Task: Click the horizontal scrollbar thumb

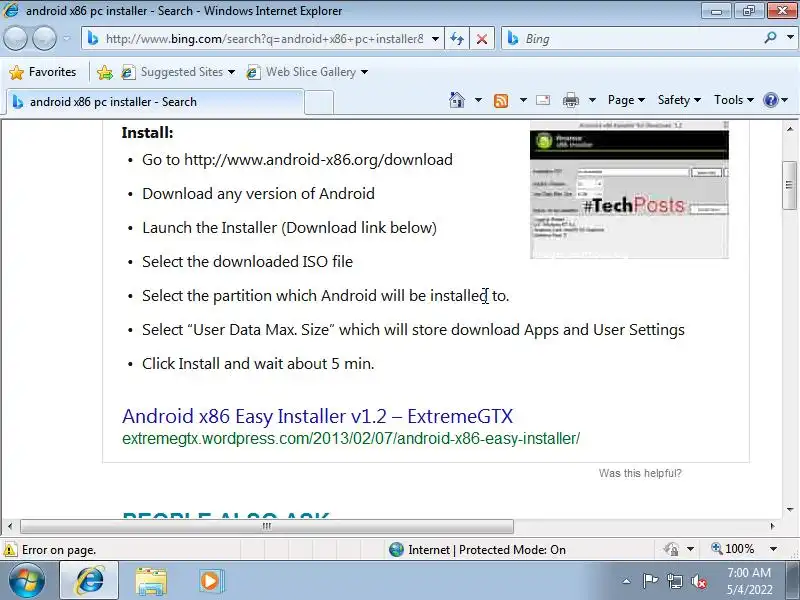Action: (267, 526)
